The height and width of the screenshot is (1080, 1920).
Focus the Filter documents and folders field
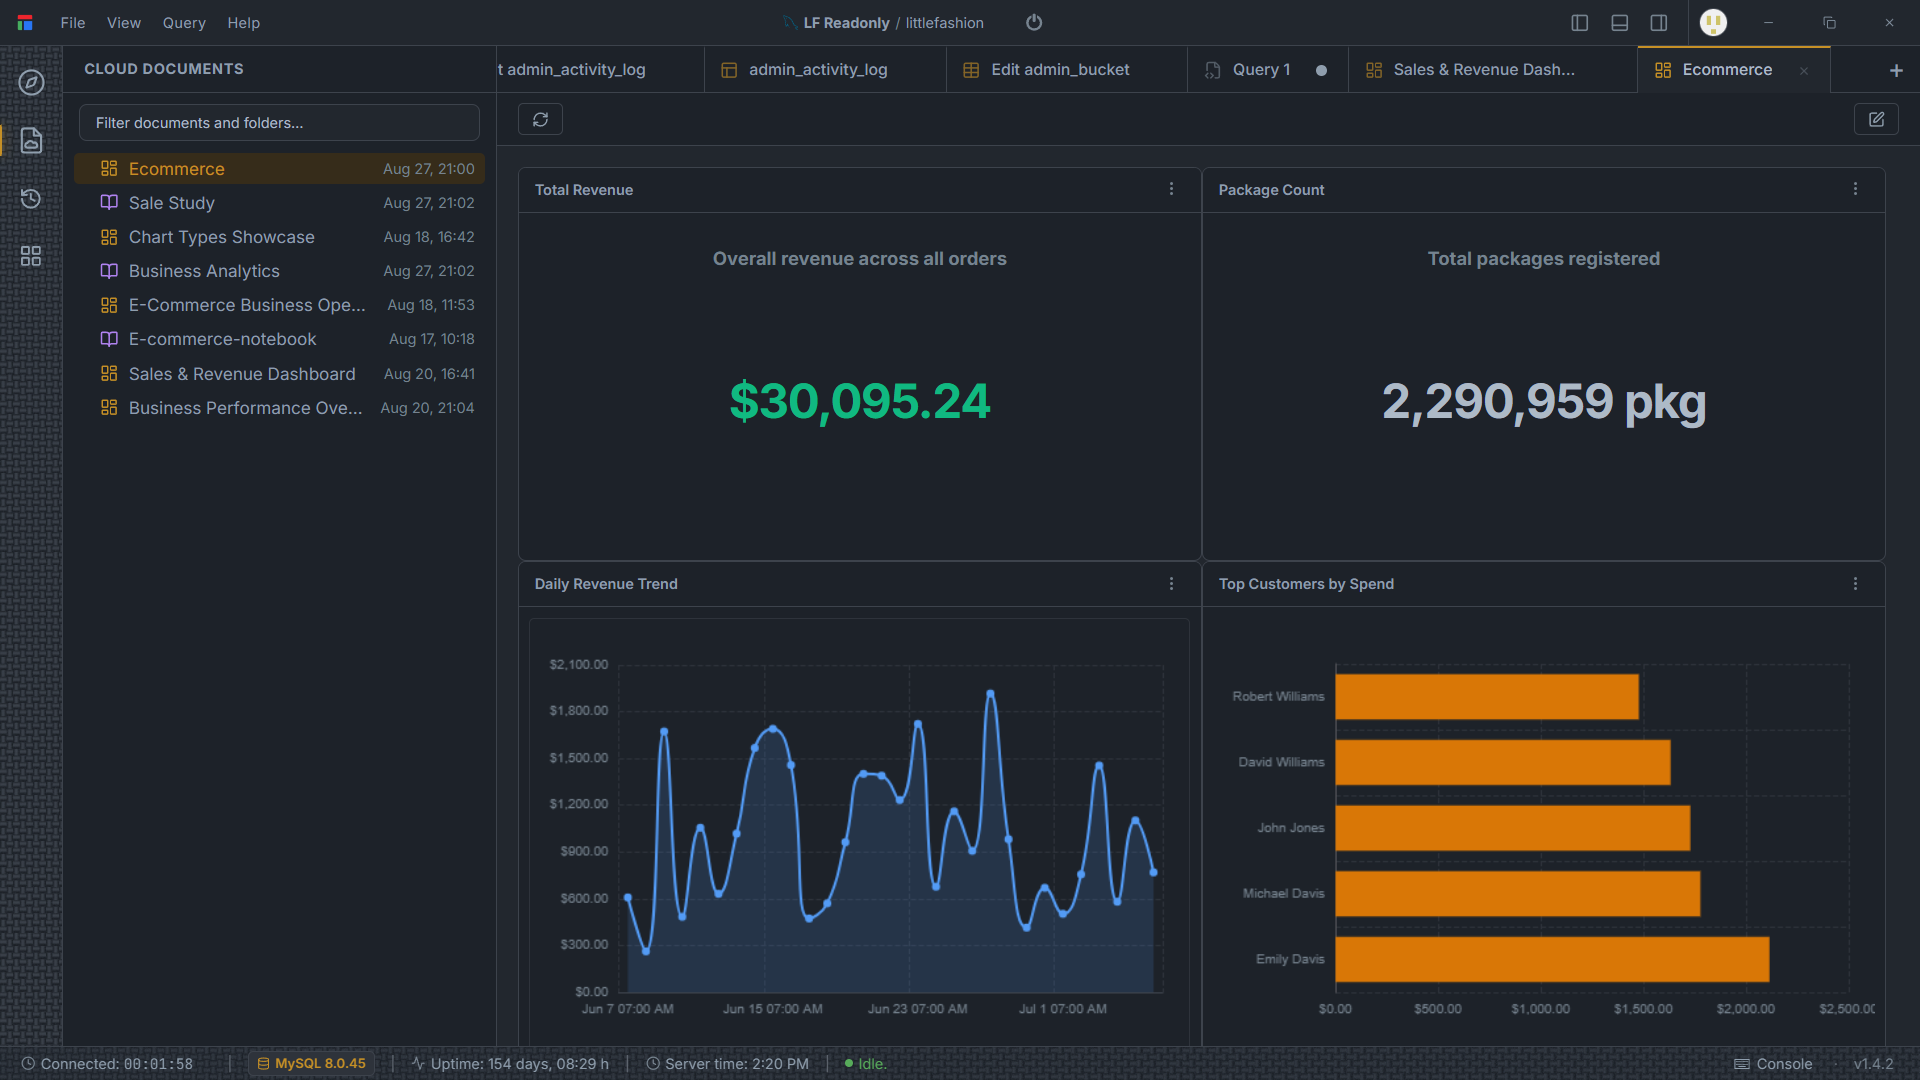pyautogui.click(x=279, y=123)
